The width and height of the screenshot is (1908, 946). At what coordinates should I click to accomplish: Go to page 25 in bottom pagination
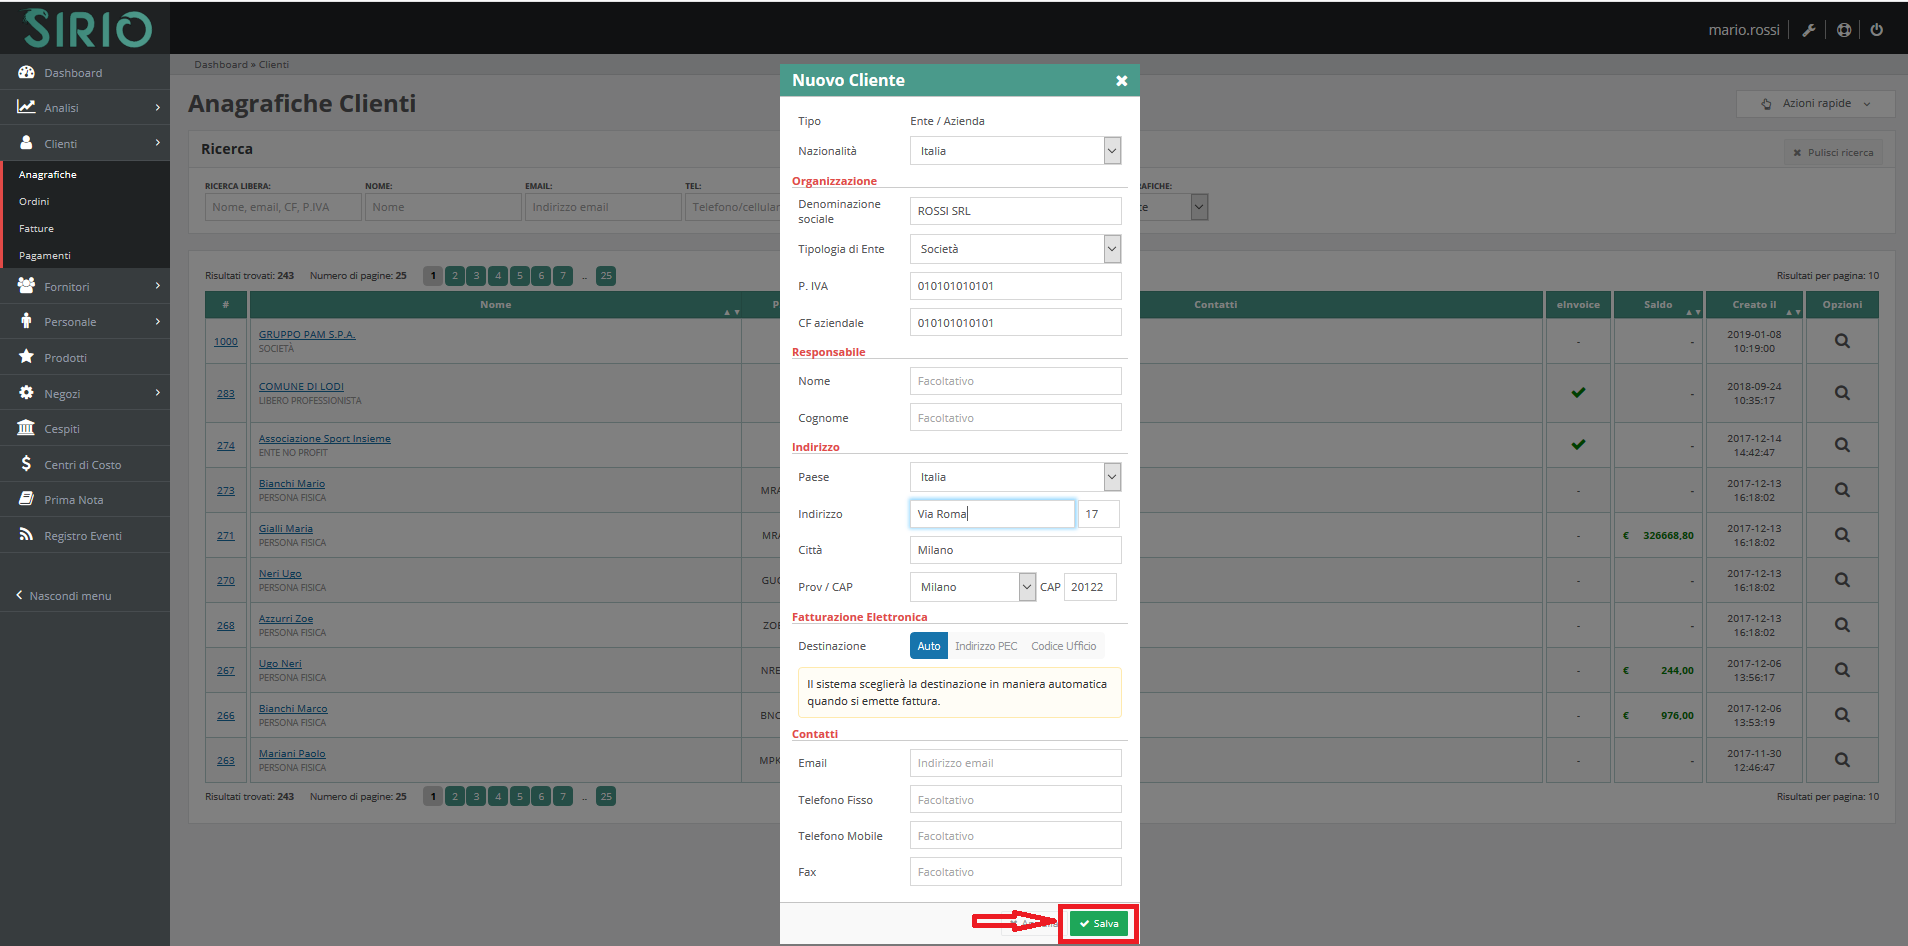606,797
